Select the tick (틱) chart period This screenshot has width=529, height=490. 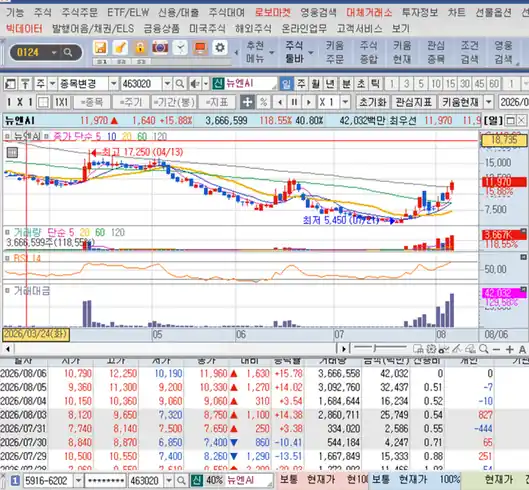(375, 84)
